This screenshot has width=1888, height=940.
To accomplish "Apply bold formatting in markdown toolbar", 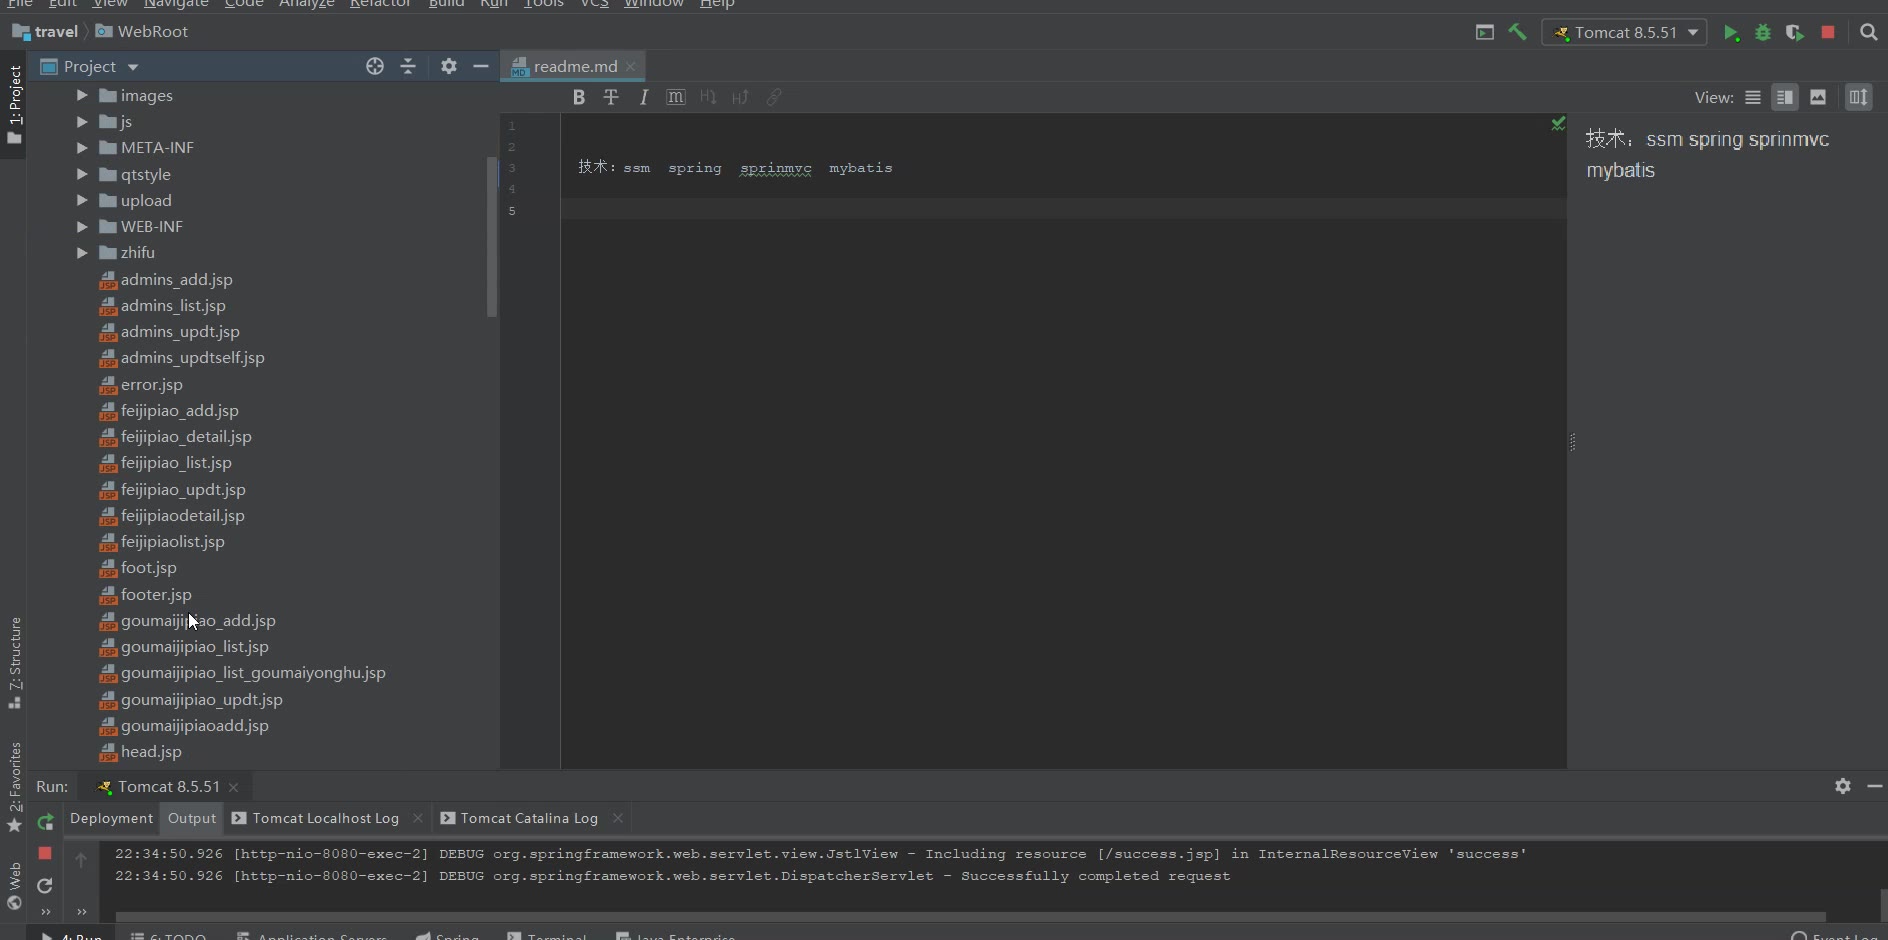I will 578,97.
